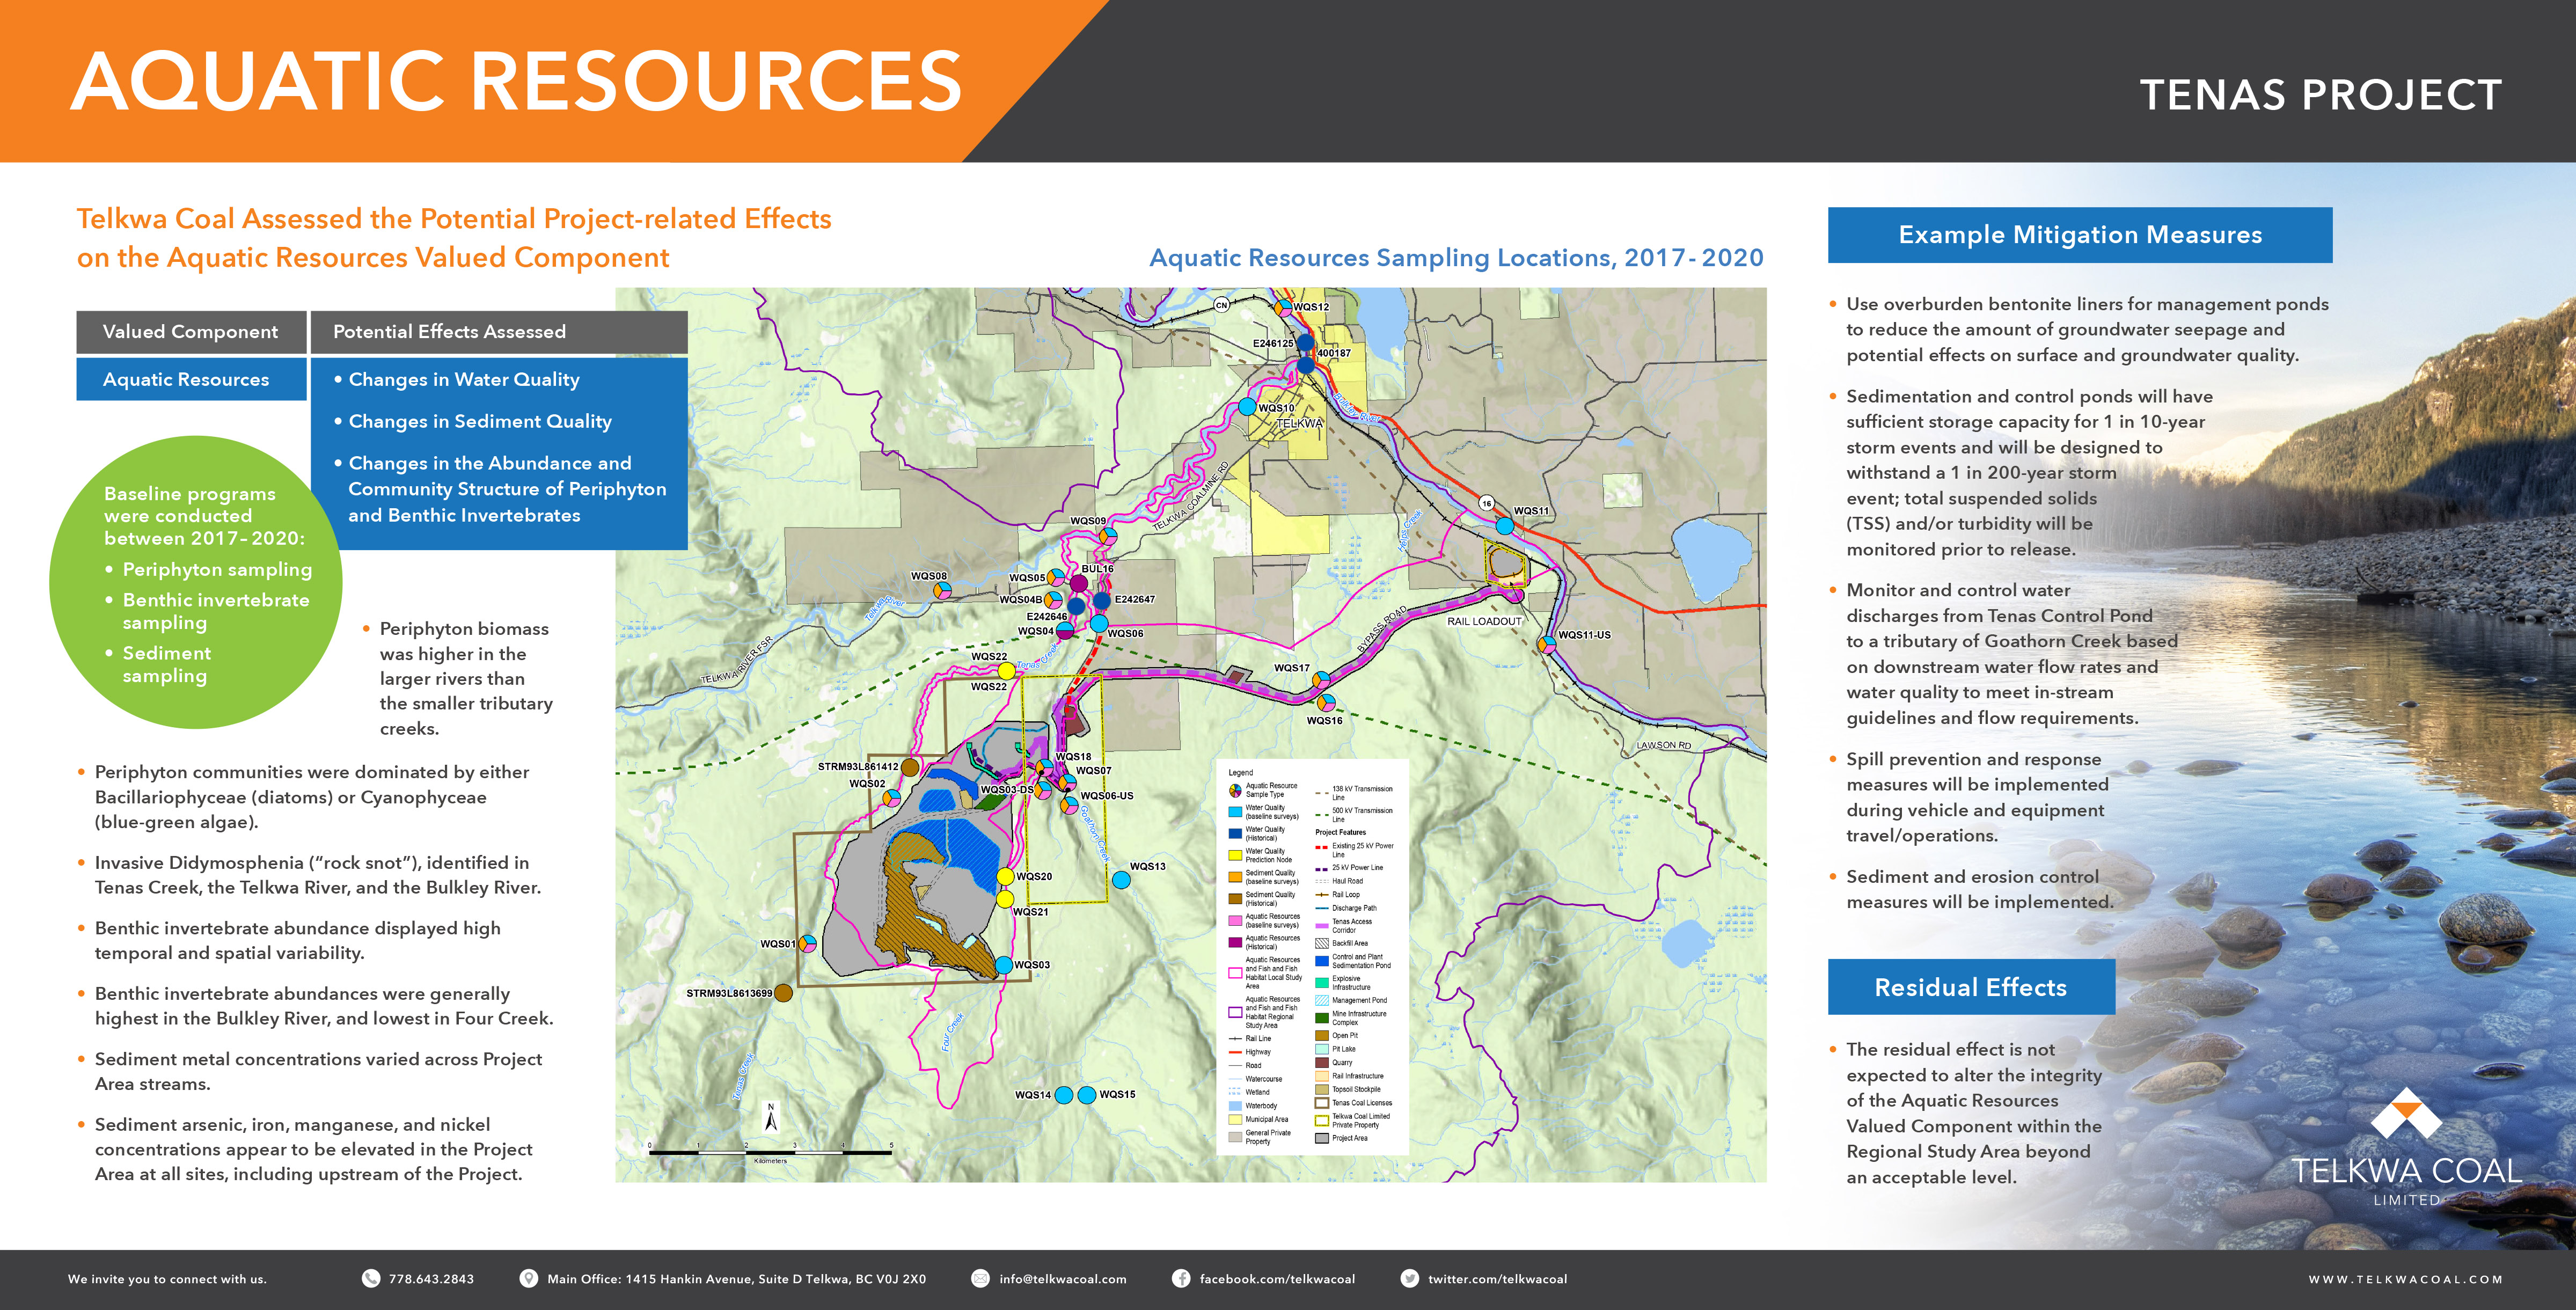Click the location pin icon before Main Office
The image size is (2576, 1310).
(x=528, y=1278)
